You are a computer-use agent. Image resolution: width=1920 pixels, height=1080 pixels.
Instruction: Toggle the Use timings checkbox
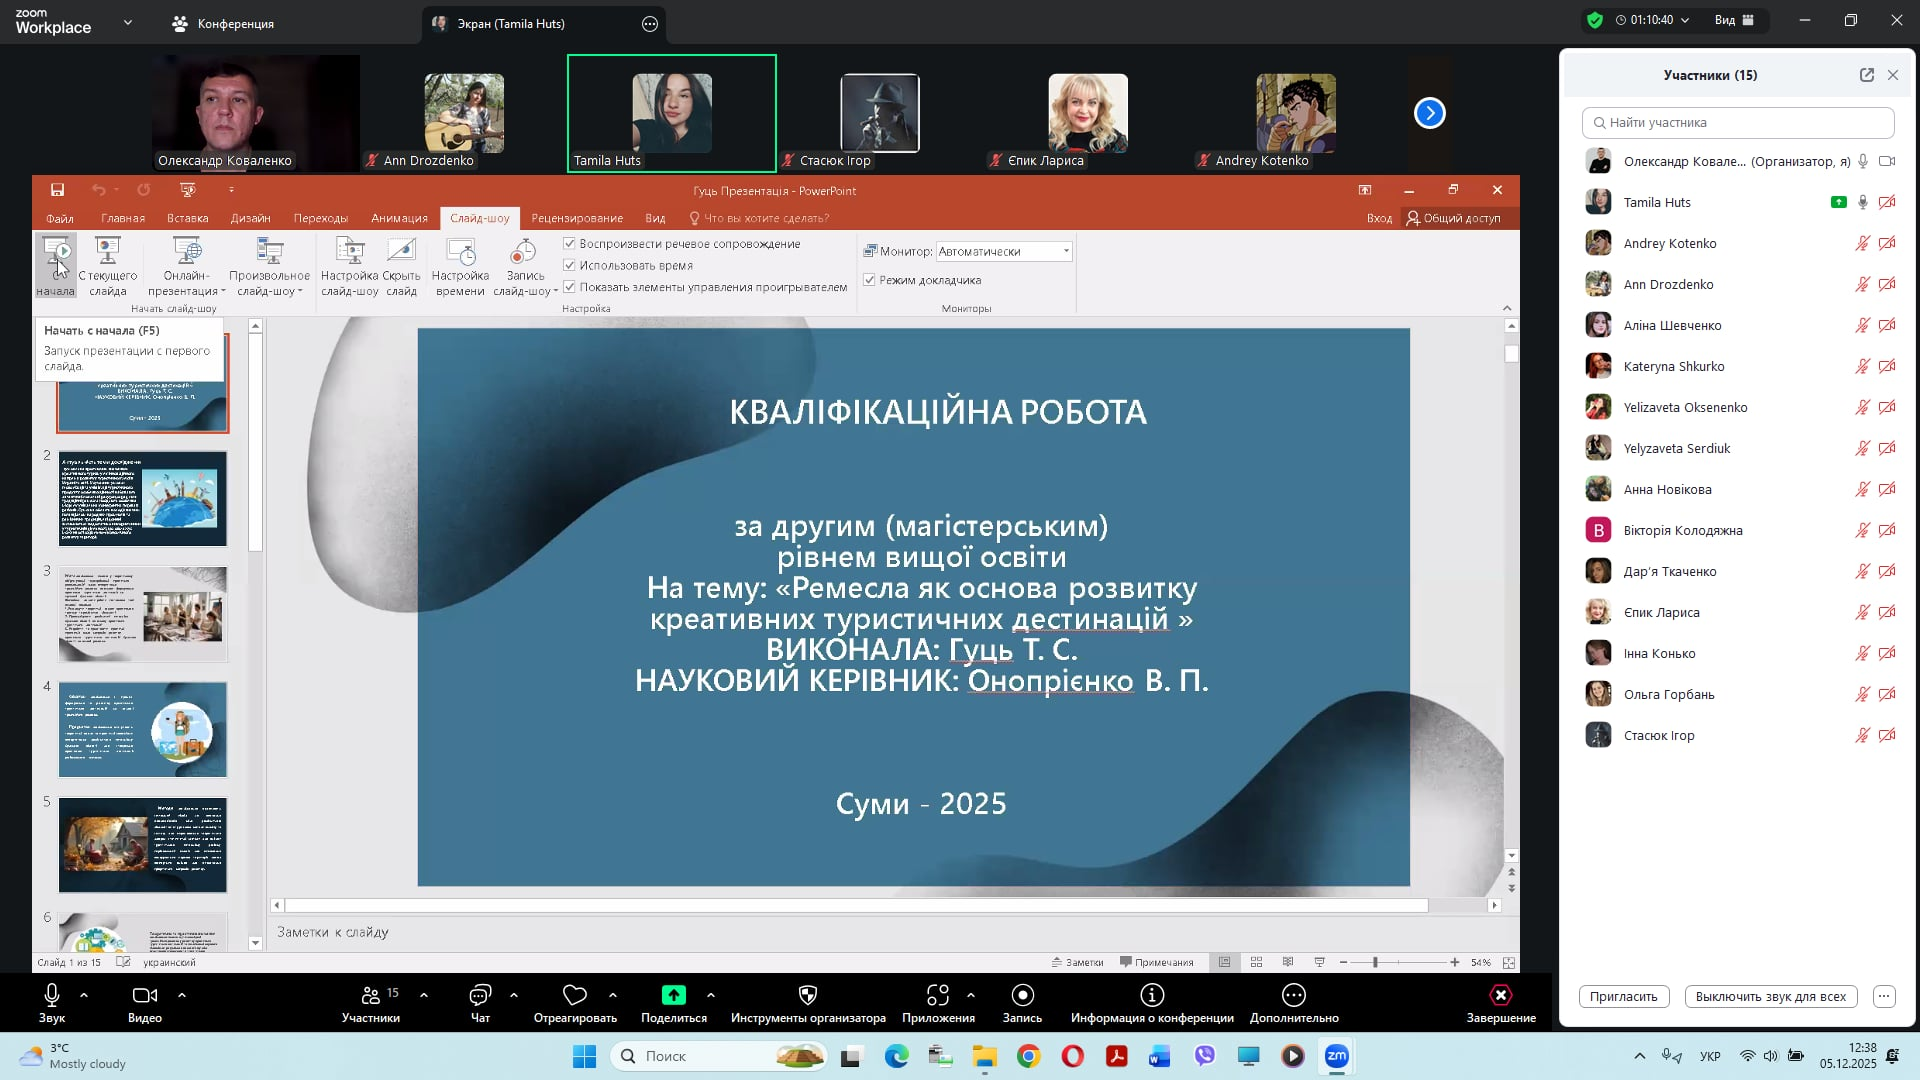(569, 265)
